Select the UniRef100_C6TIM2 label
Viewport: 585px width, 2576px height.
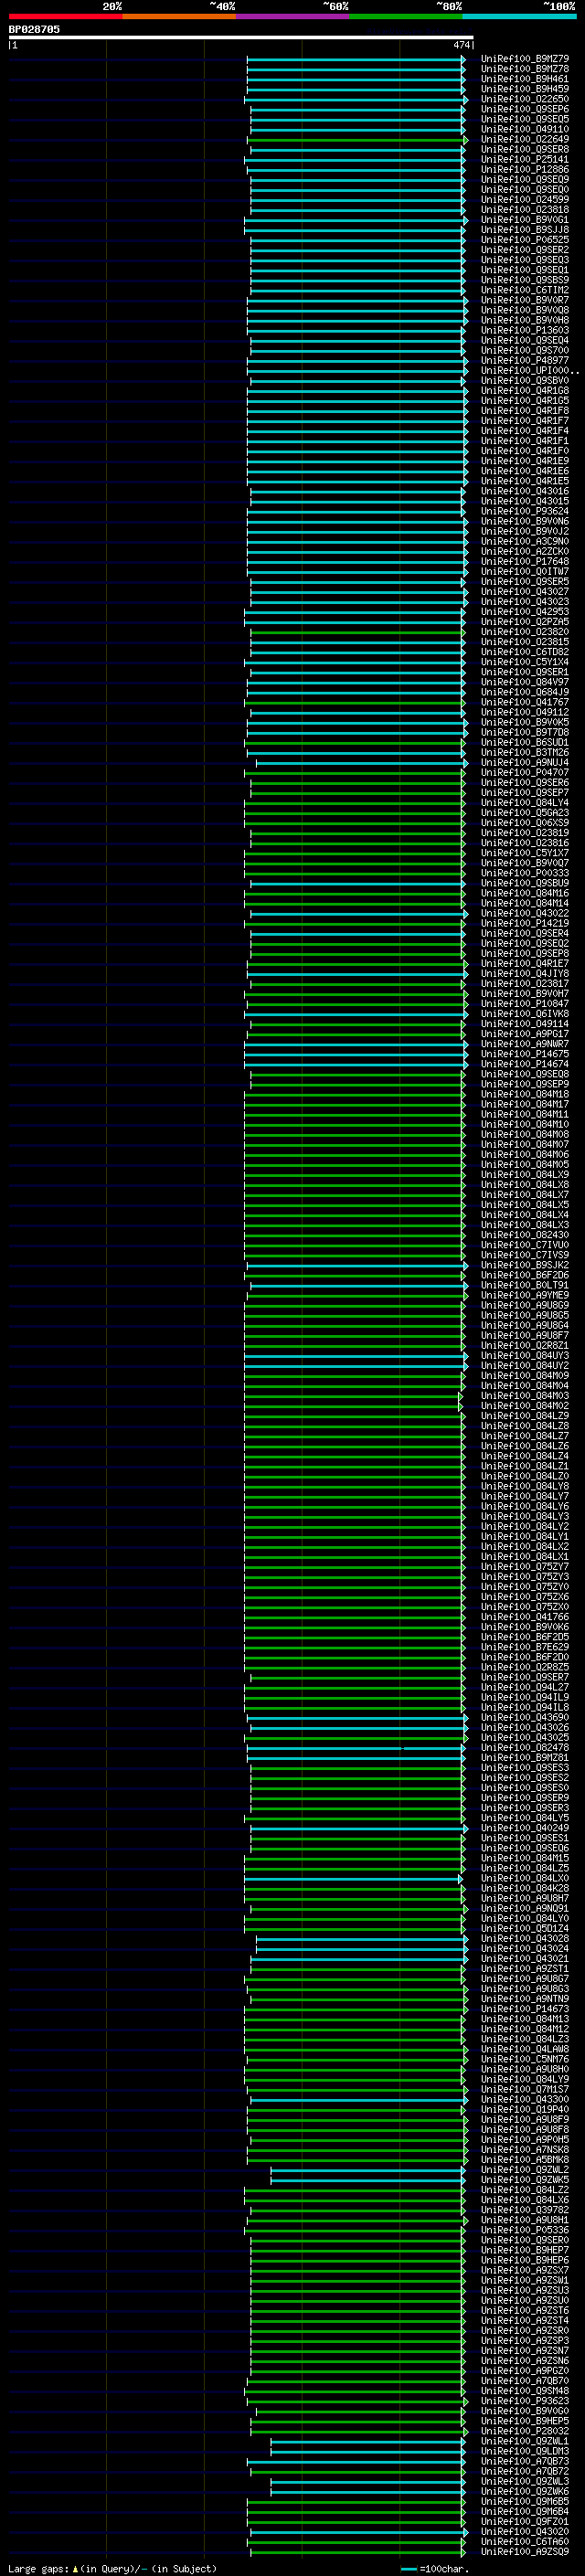[x=524, y=290]
